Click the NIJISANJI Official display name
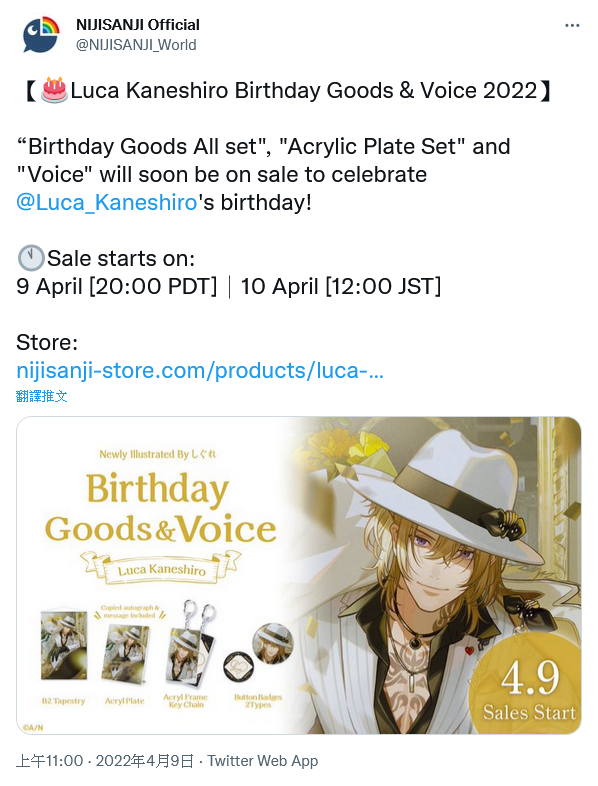 (138, 25)
